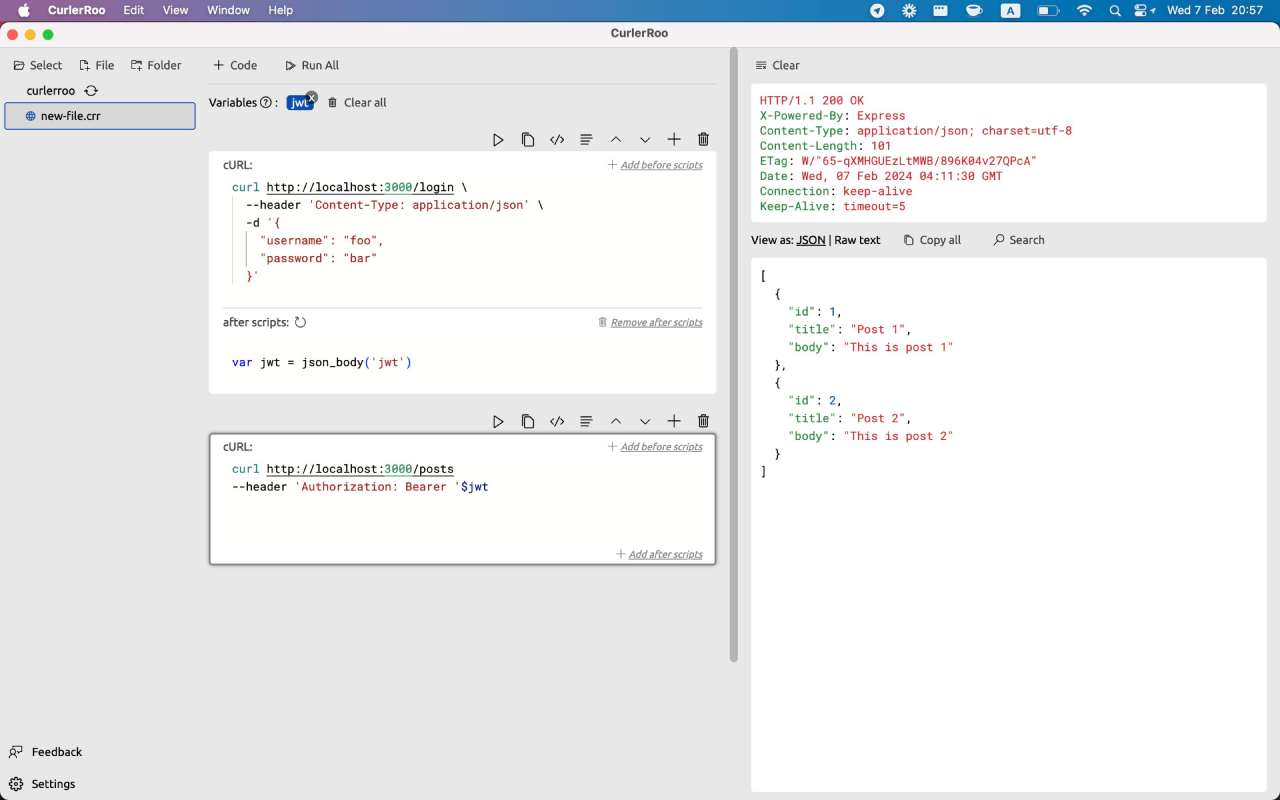1280x800 pixels.
Task: Open the View menu in the menu bar
Action: (x=175, y=10)
